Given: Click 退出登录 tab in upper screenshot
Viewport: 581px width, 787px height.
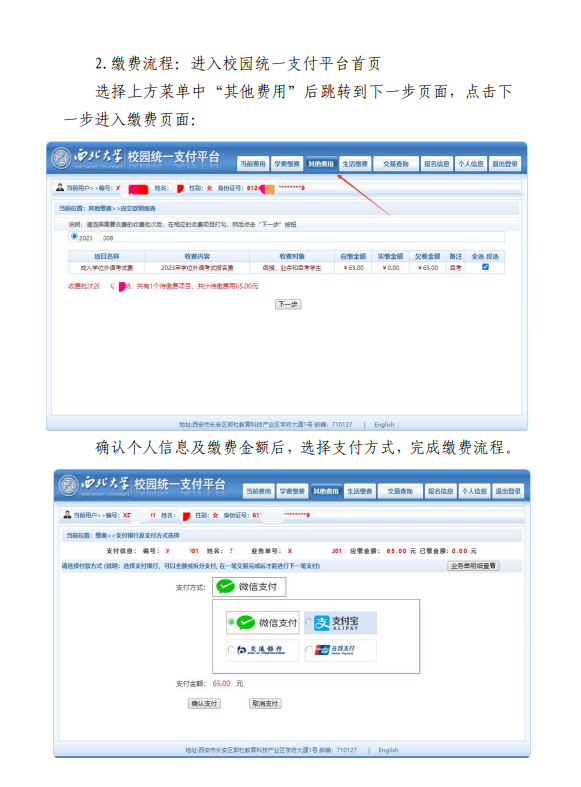Looking at the screenshot, I should pos(505,164).
